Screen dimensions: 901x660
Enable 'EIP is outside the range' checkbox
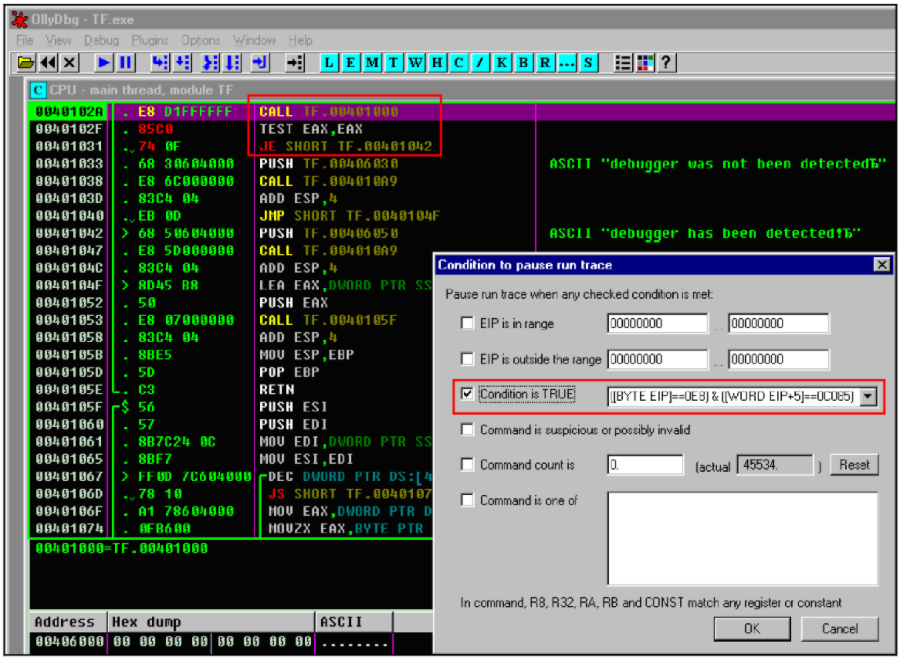click(x=467, y=359)
